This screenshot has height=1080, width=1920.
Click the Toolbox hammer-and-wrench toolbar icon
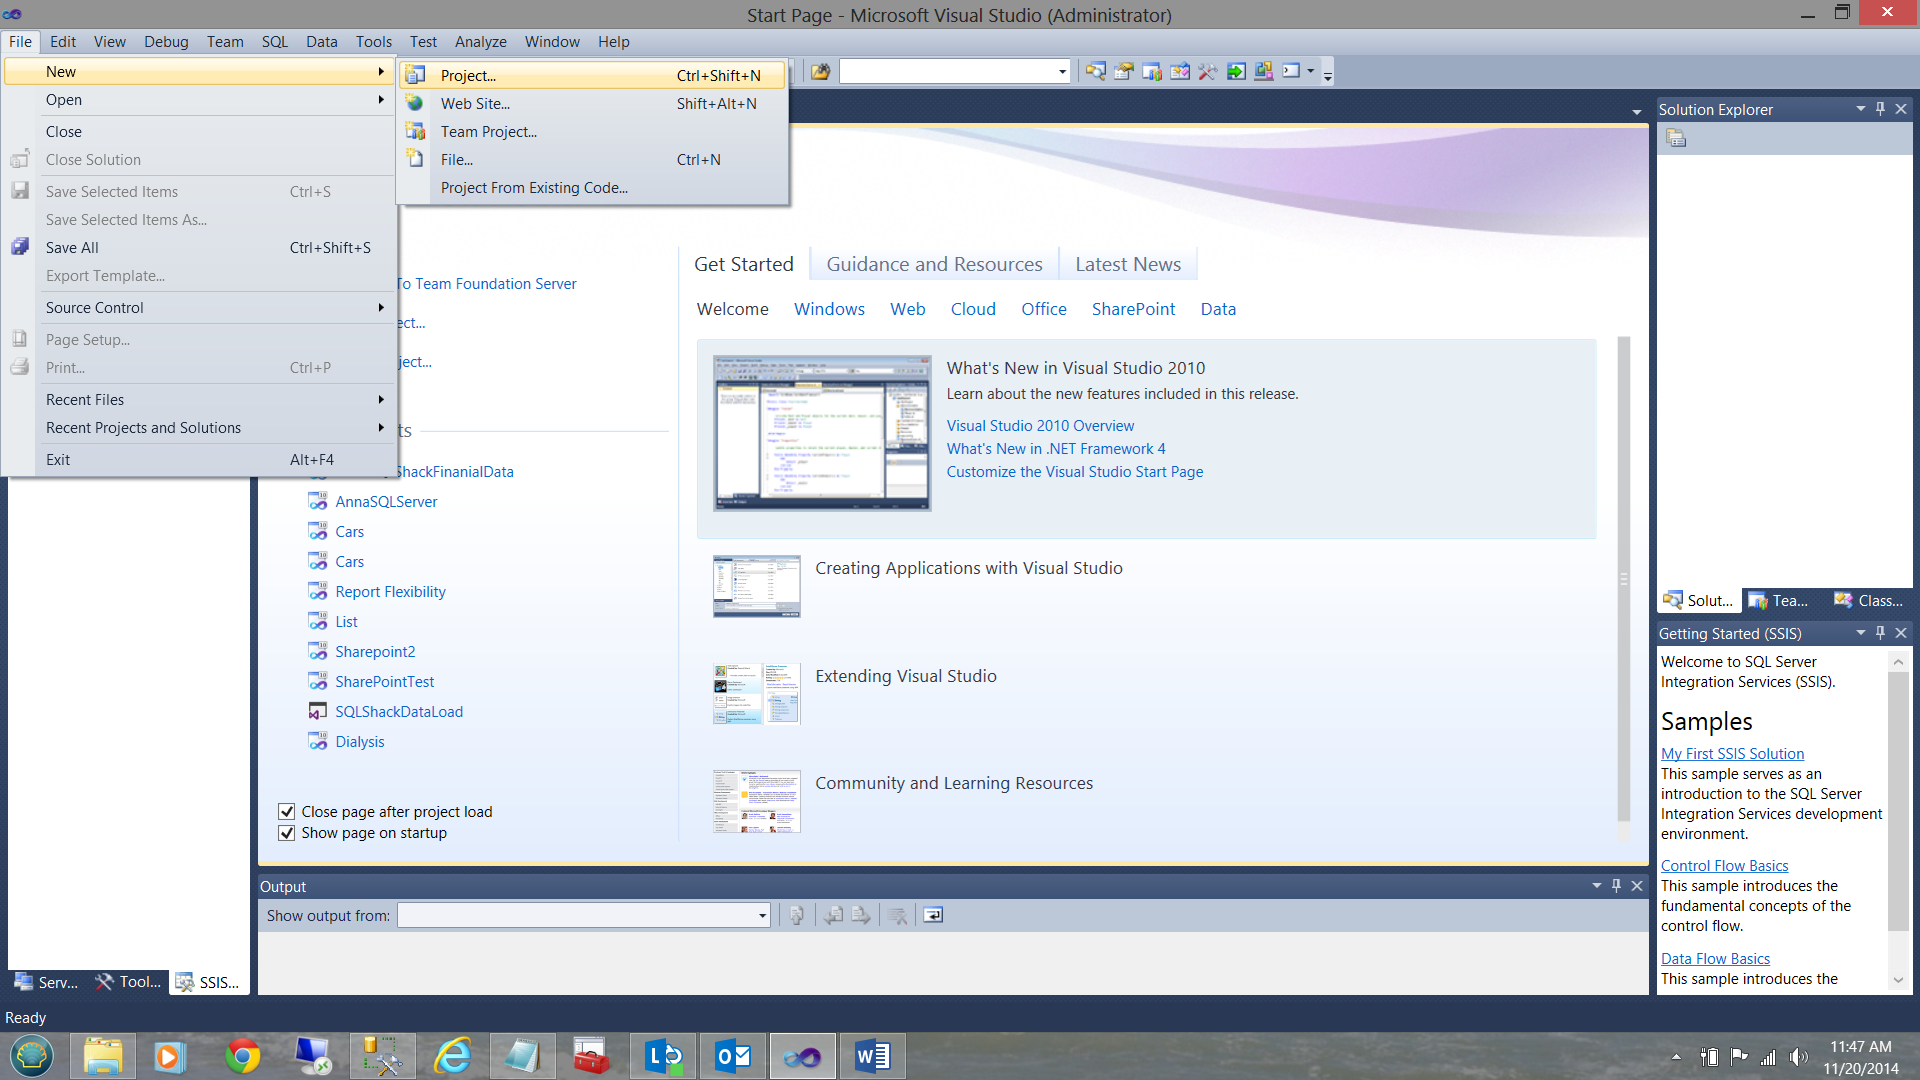[x=1208, y=72]
